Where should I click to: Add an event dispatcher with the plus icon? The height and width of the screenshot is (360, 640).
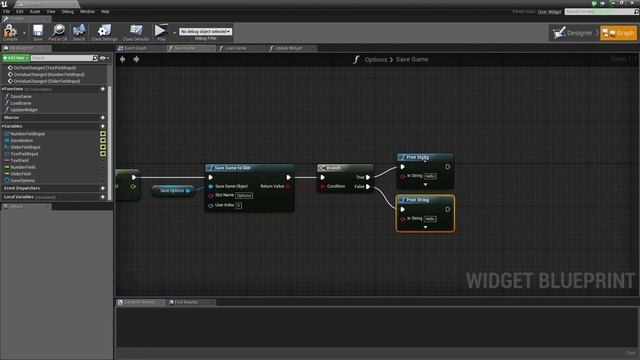102,188
